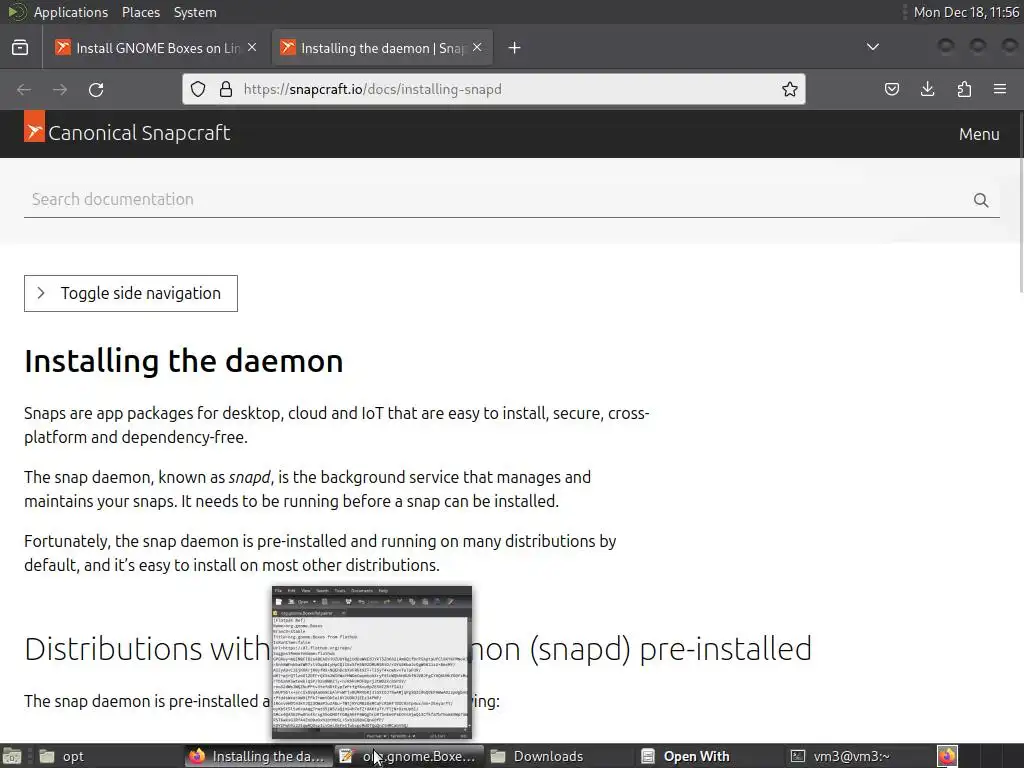Close the Installing the daemon tab
Image resolution: width=1024 pixels, height=768 pixels.
[477, 48]
